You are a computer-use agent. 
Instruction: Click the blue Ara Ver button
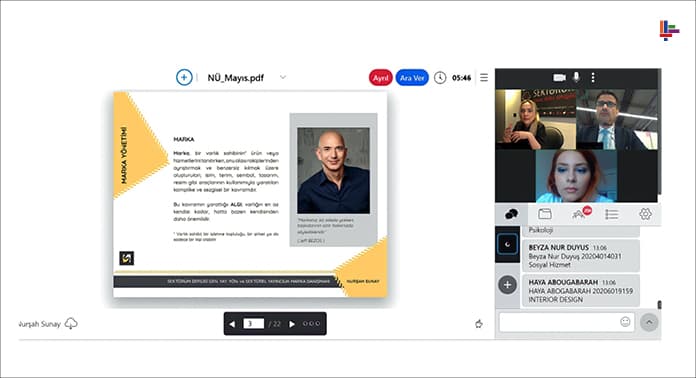412,78
